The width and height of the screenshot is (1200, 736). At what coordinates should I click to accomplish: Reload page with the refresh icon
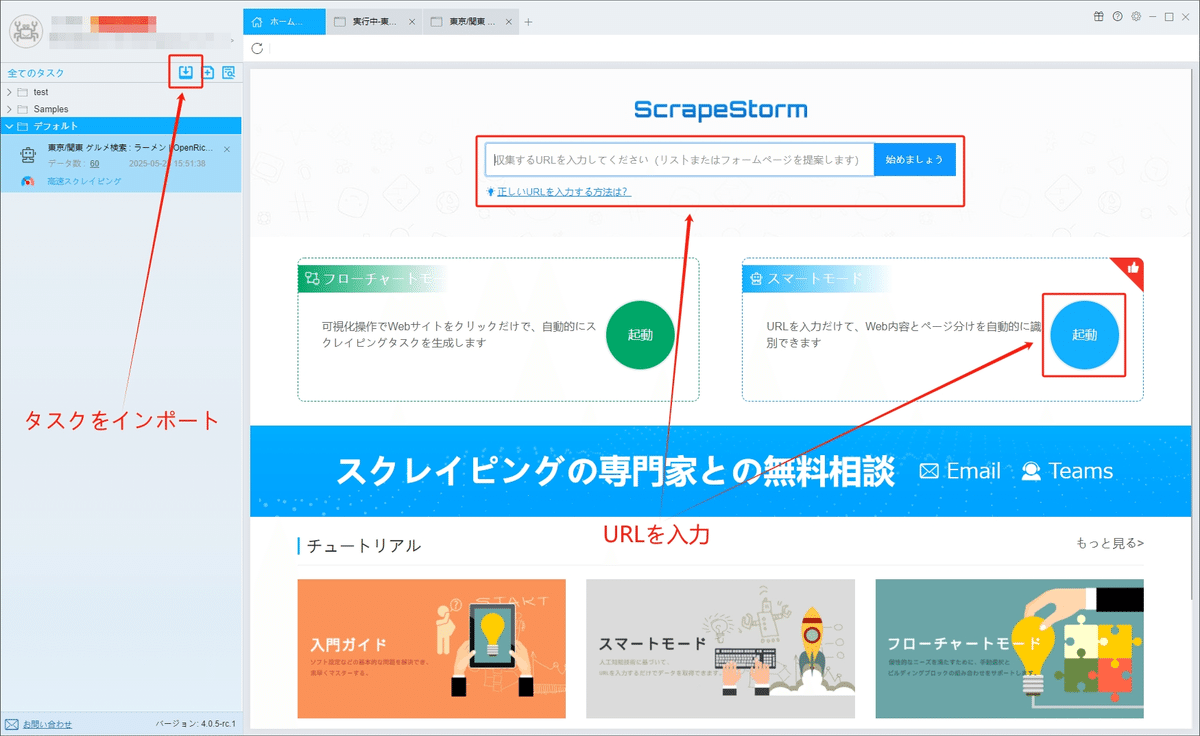click(258, 48)
